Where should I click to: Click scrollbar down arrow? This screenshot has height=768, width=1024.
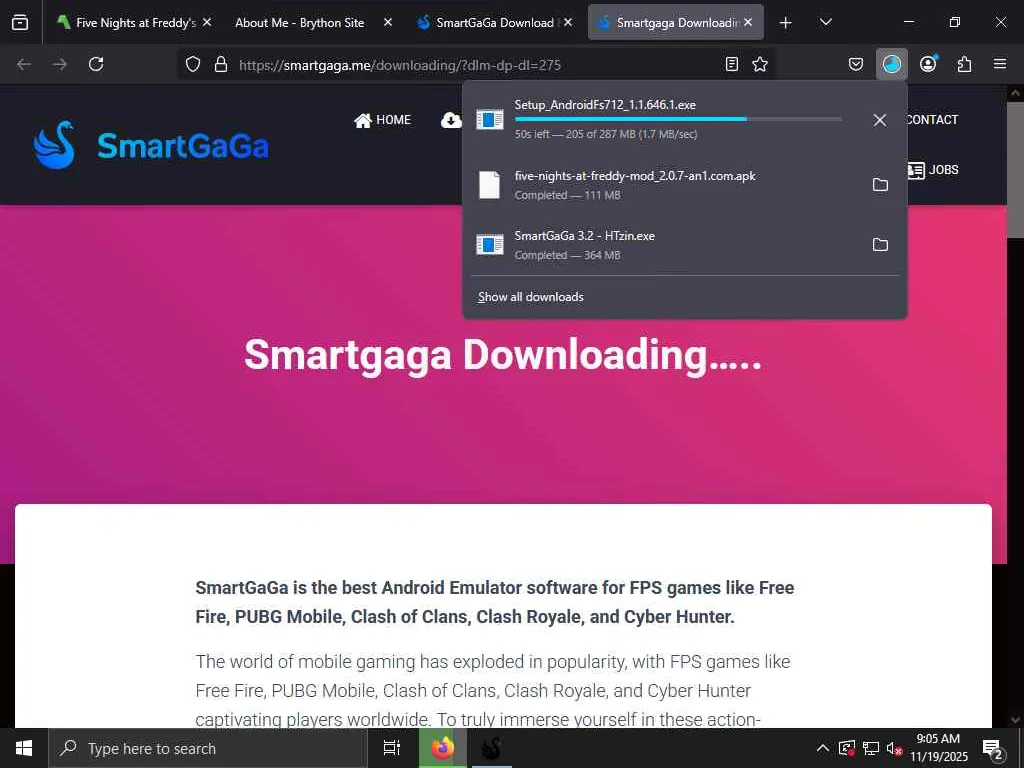(1015, 720)
